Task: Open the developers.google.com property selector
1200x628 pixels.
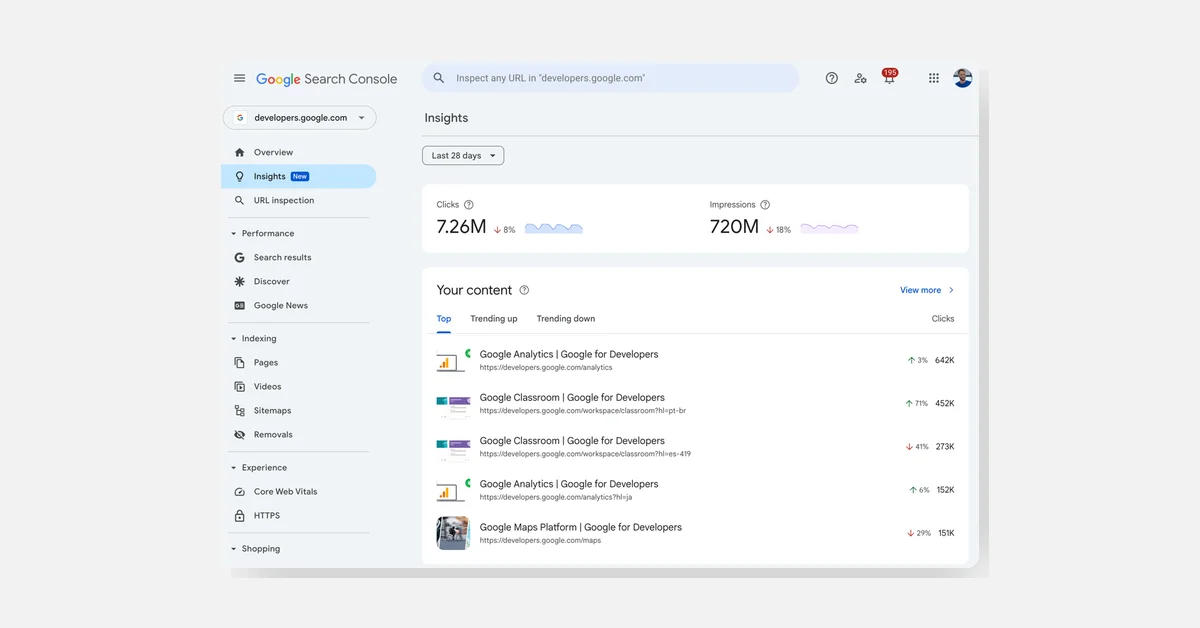Action: 300,118
